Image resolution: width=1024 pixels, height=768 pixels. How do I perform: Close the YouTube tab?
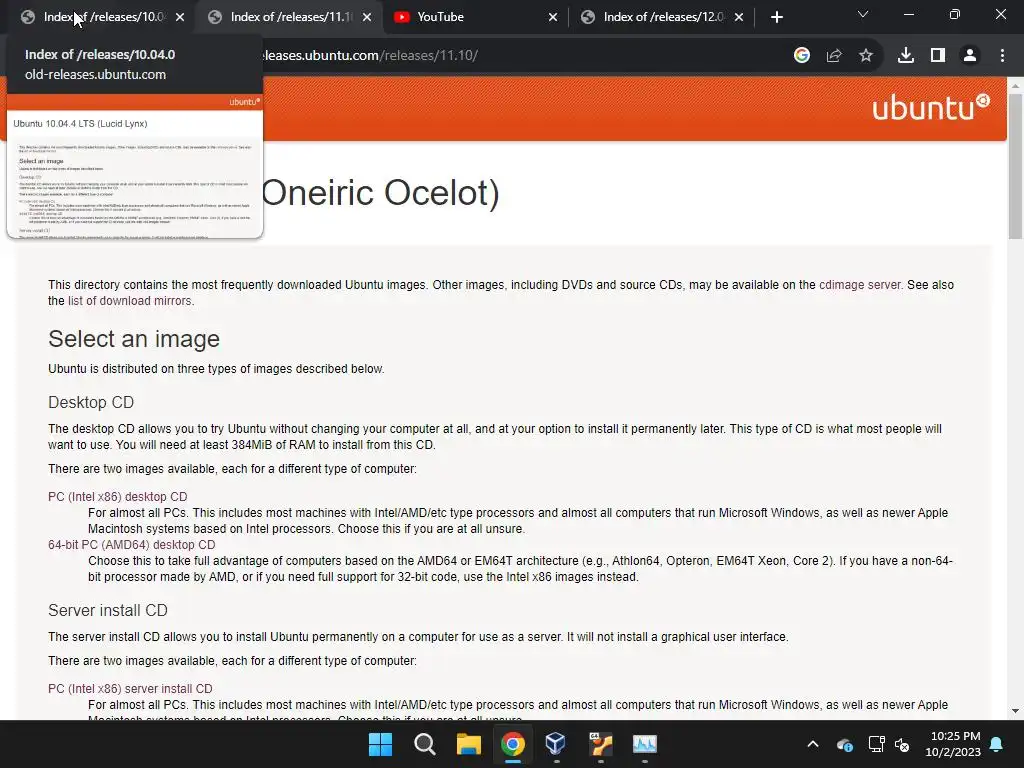(x=553, y=17)
